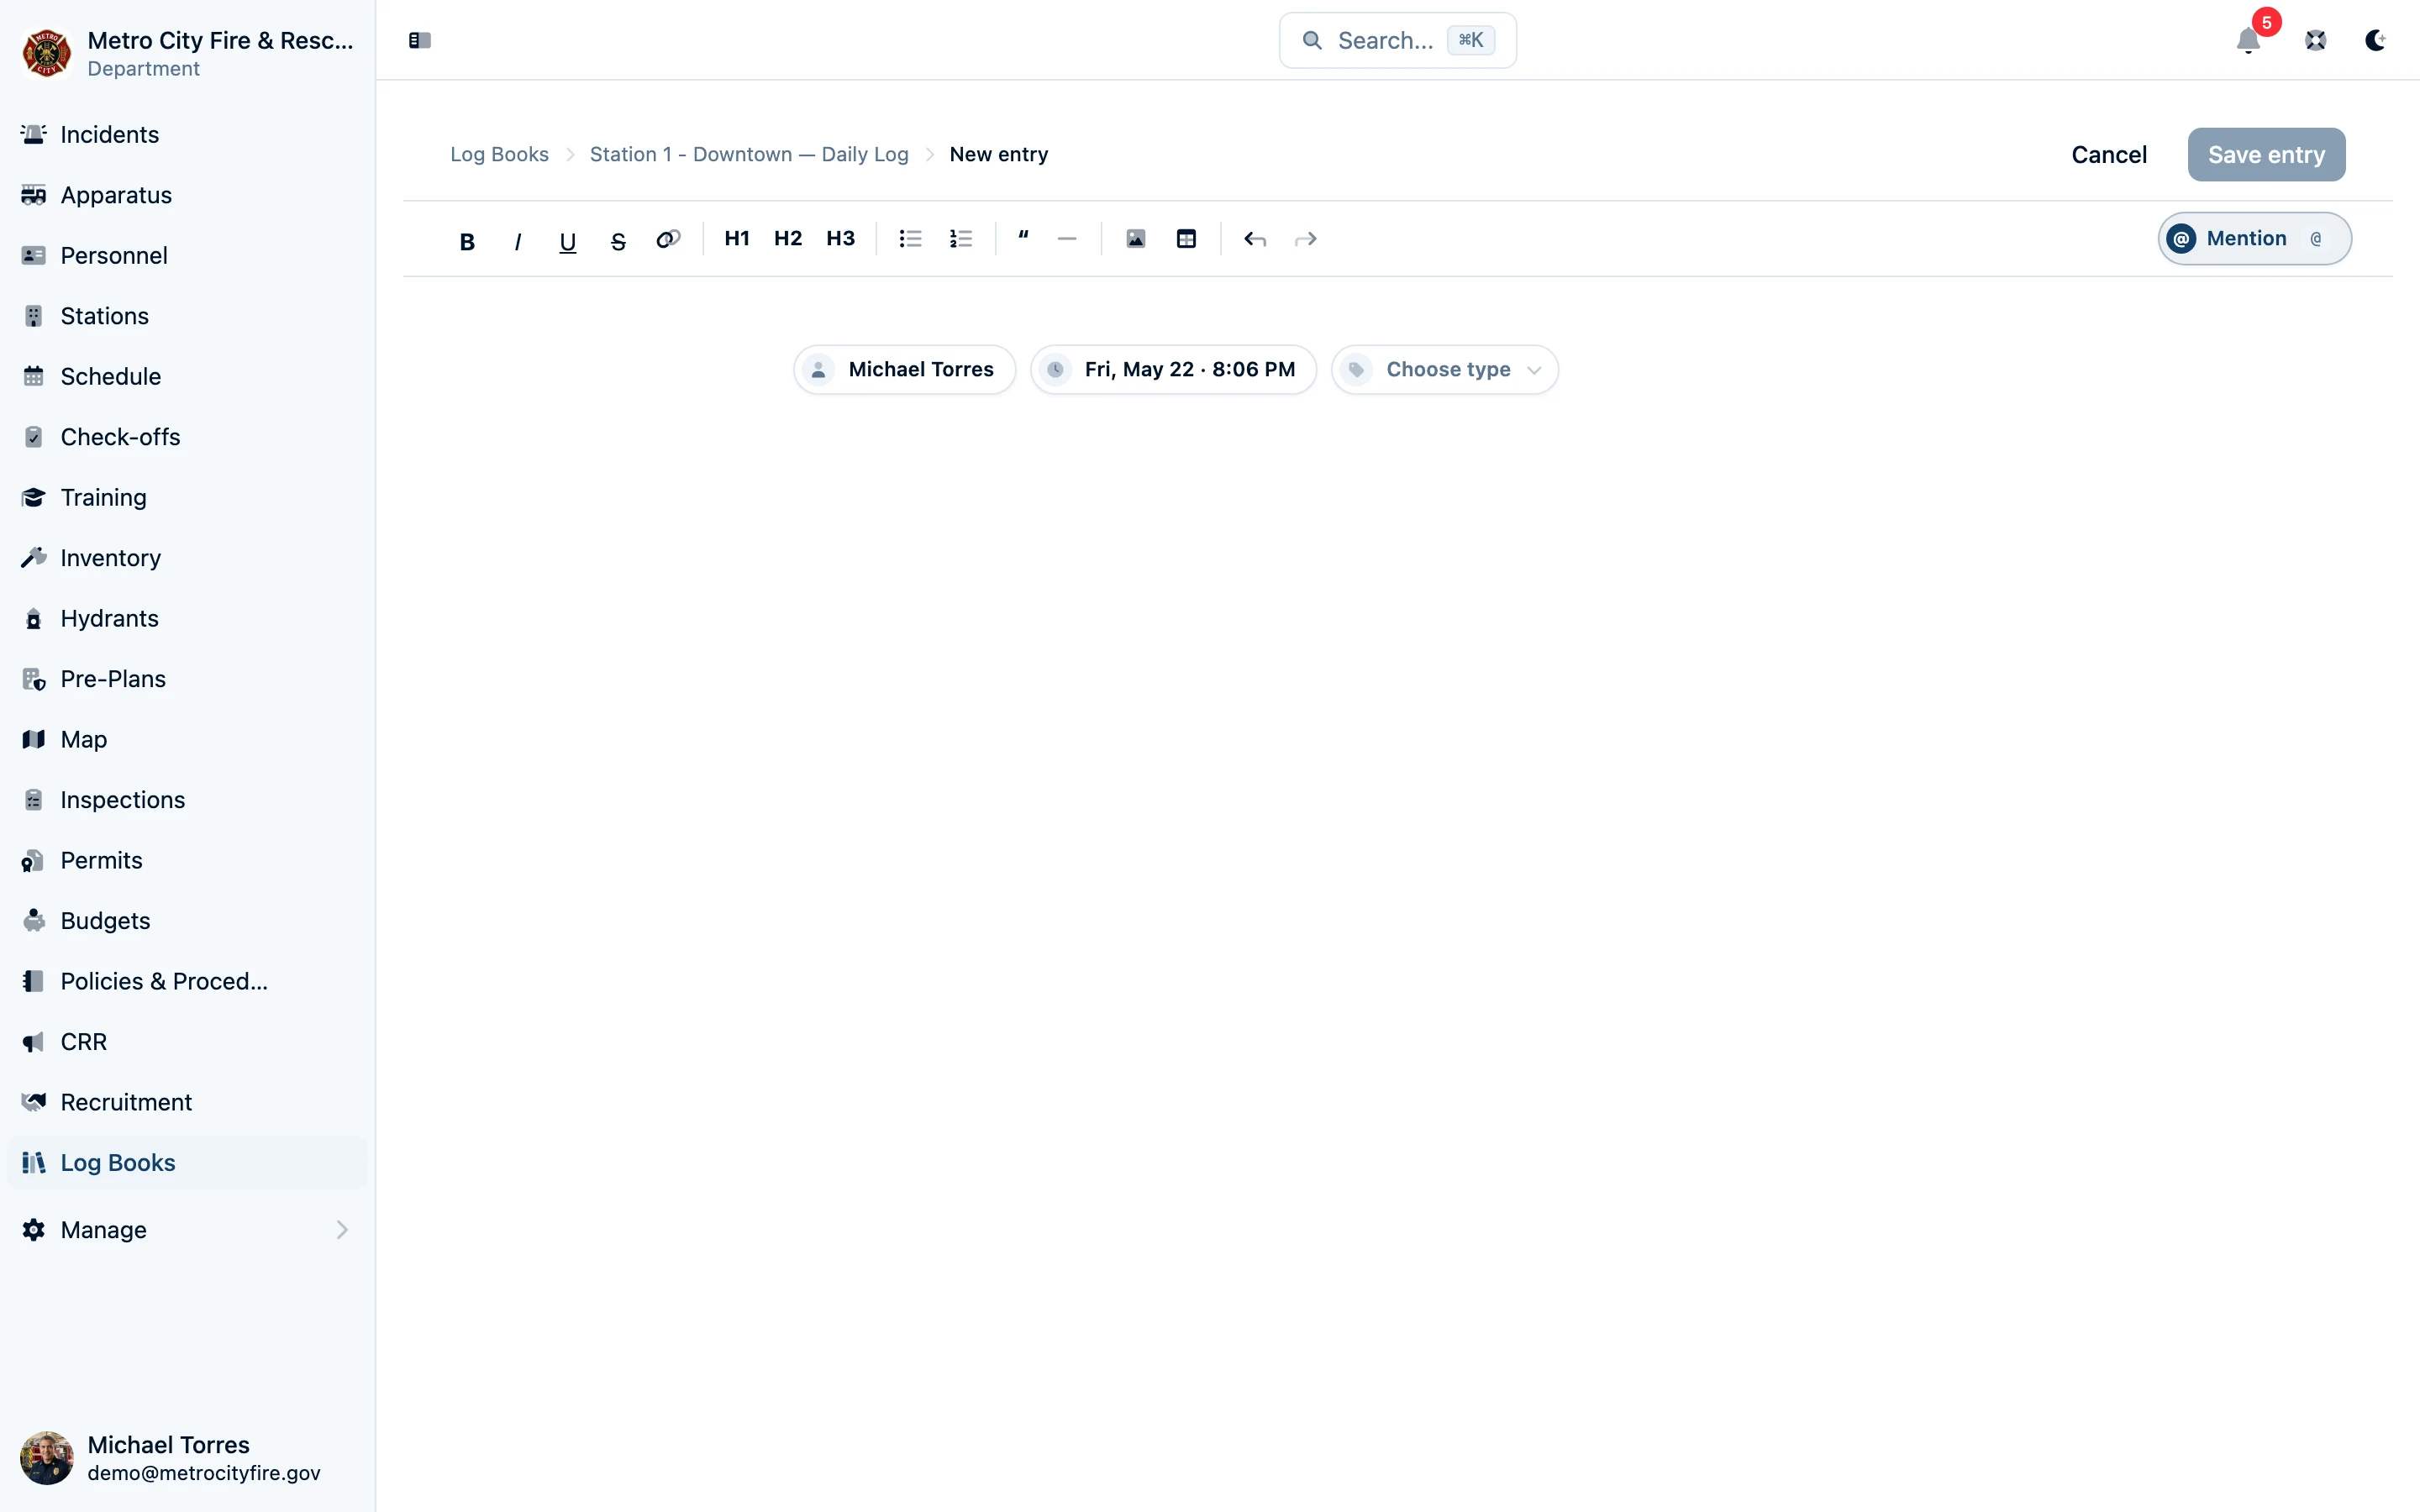Insert a table
This screenshot has width=2420, height=1512.
point(1186,239)
